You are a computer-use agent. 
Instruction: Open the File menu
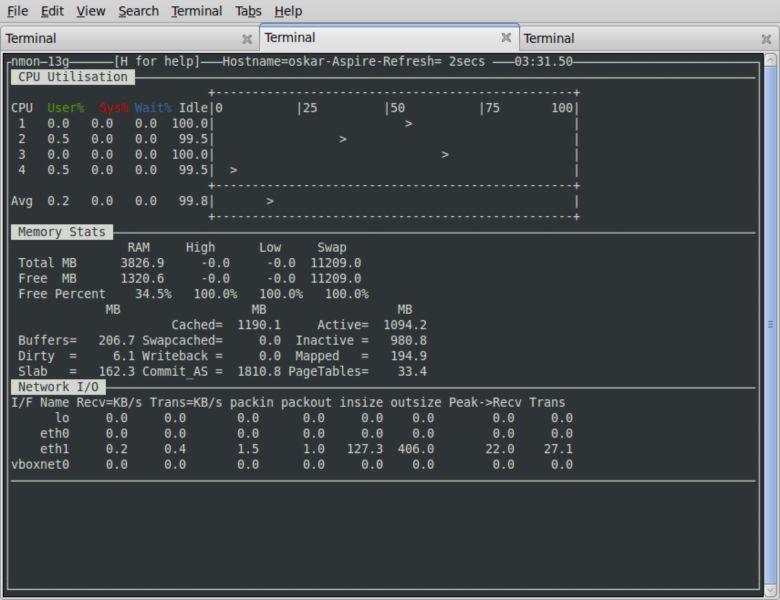point(17,11)
